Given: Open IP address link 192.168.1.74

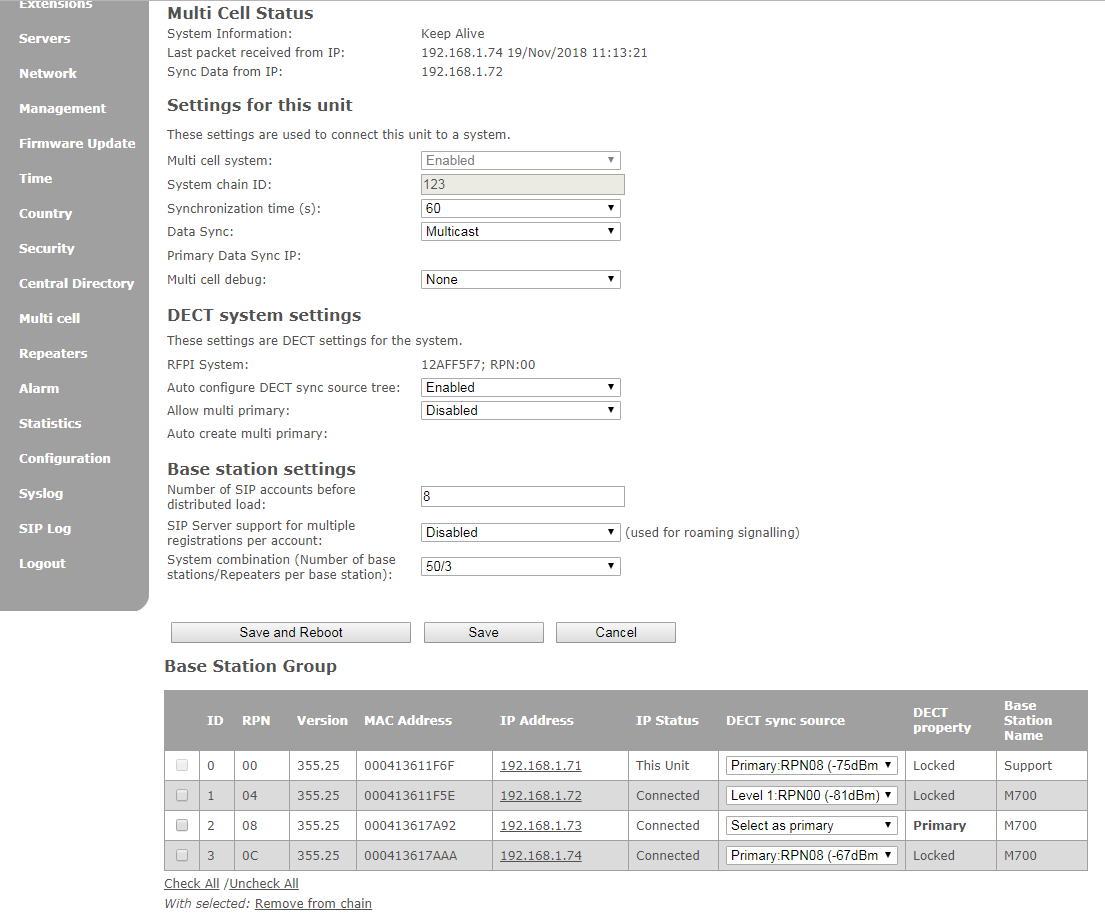Looking at the screenshot, I should click(541, 855).
